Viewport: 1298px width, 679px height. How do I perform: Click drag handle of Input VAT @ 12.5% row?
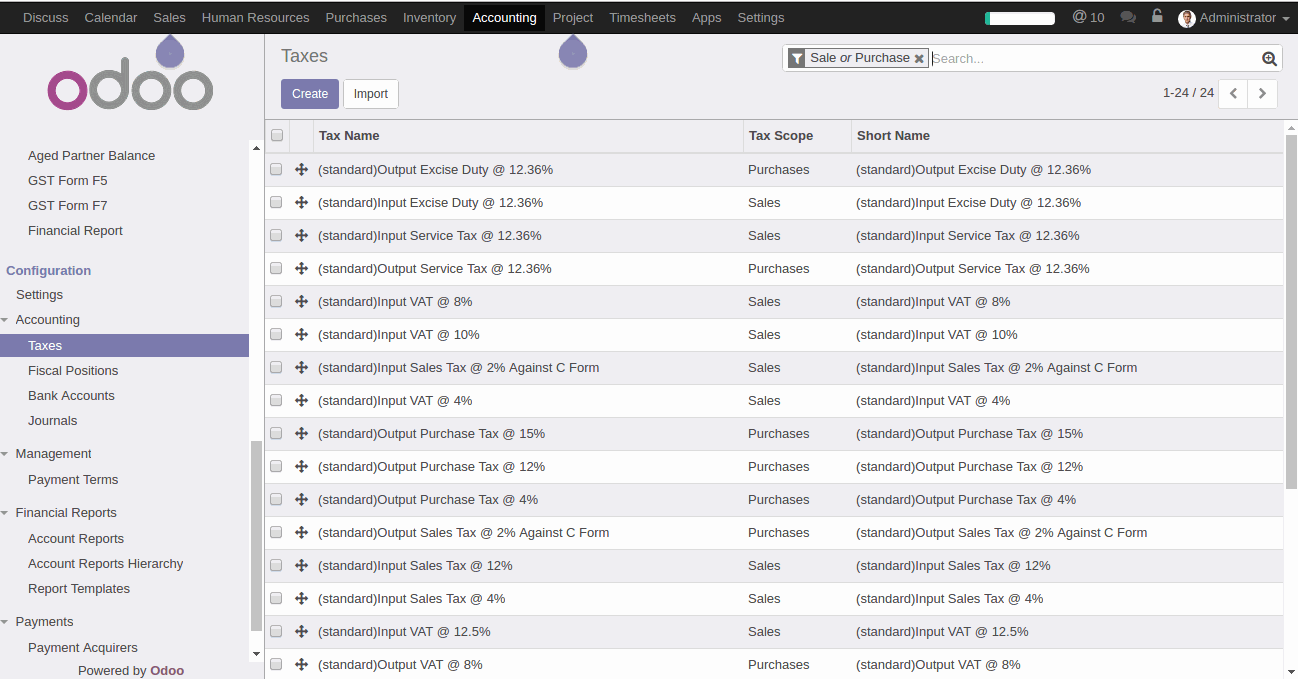[301, 632]
